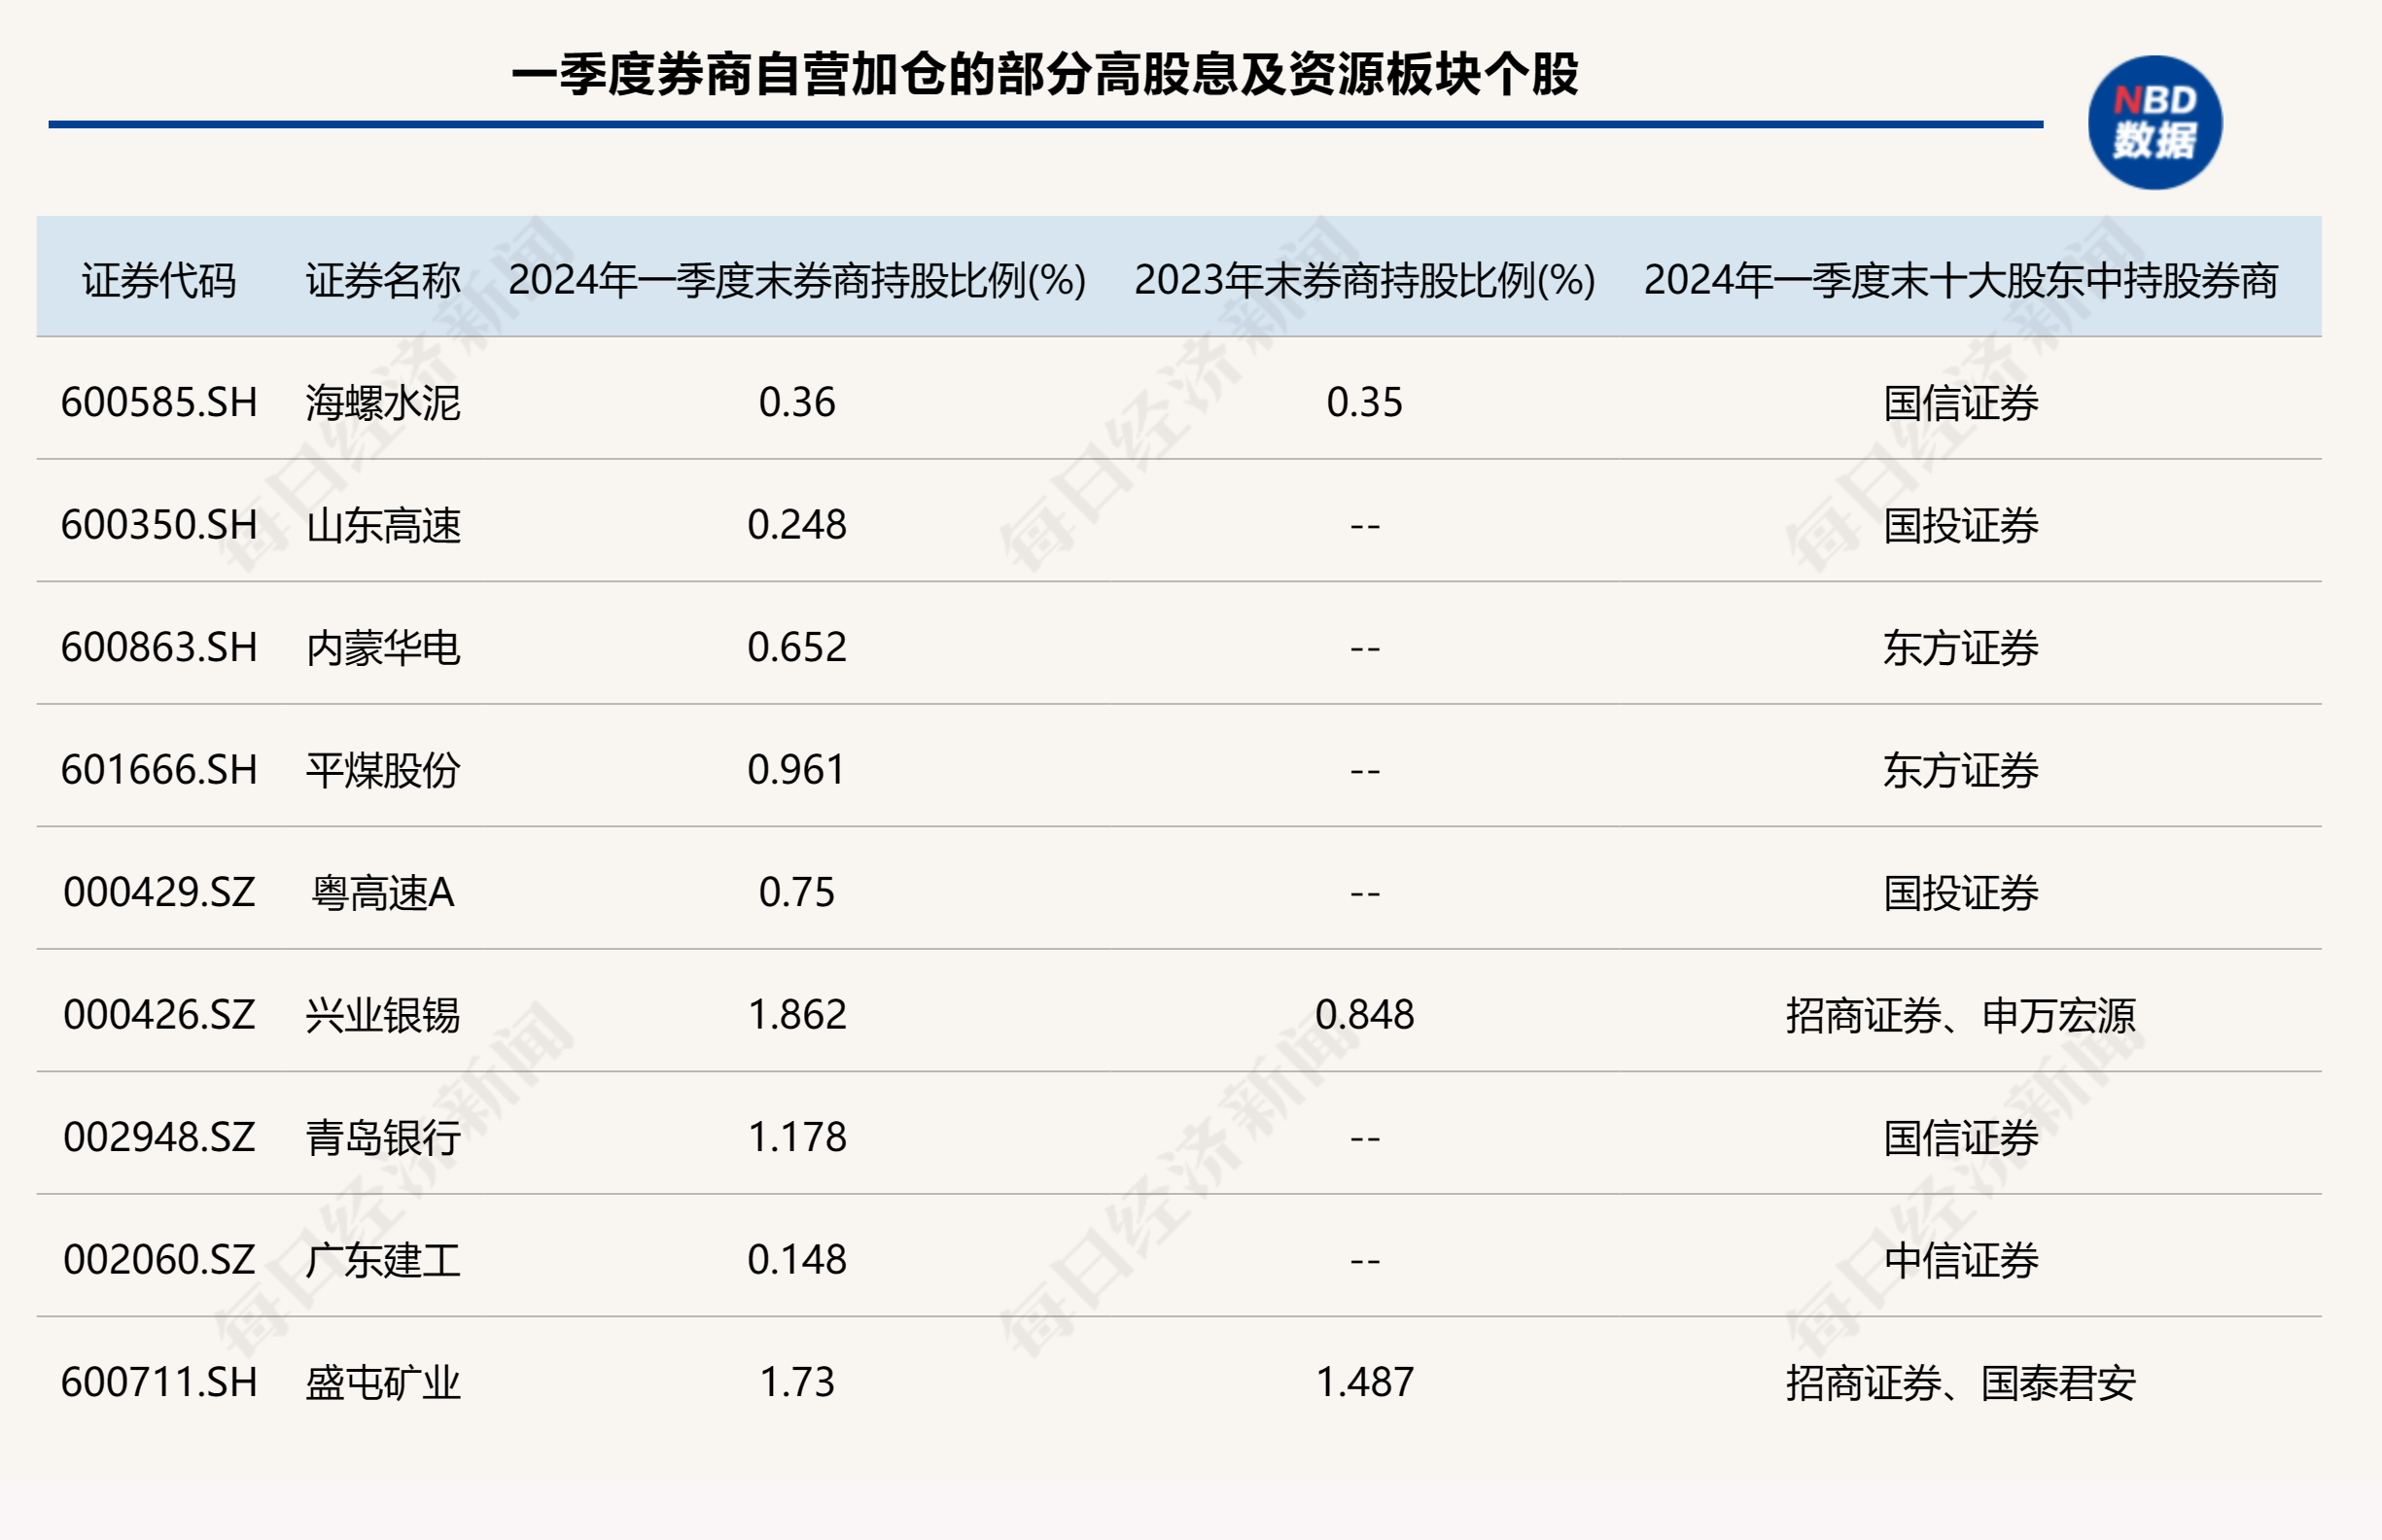Screen dimensions: 2382x1540
Task: Click the 2024年一季度末十大股东中持股券商 header
Action: pos(1960,280)
